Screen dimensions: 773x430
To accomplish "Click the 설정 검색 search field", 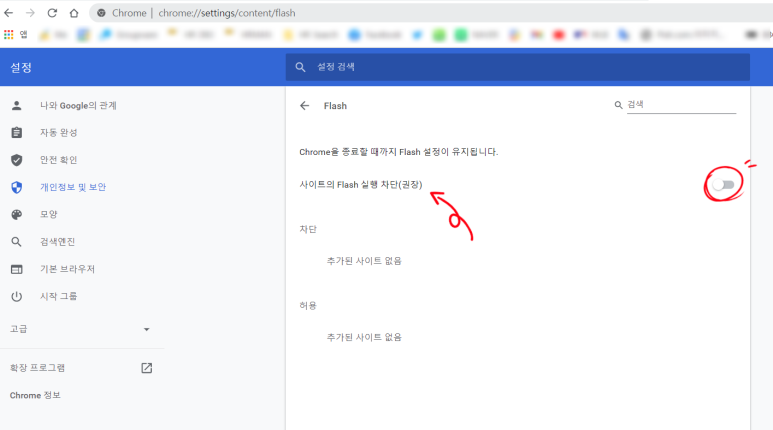I will click(518, 67).
